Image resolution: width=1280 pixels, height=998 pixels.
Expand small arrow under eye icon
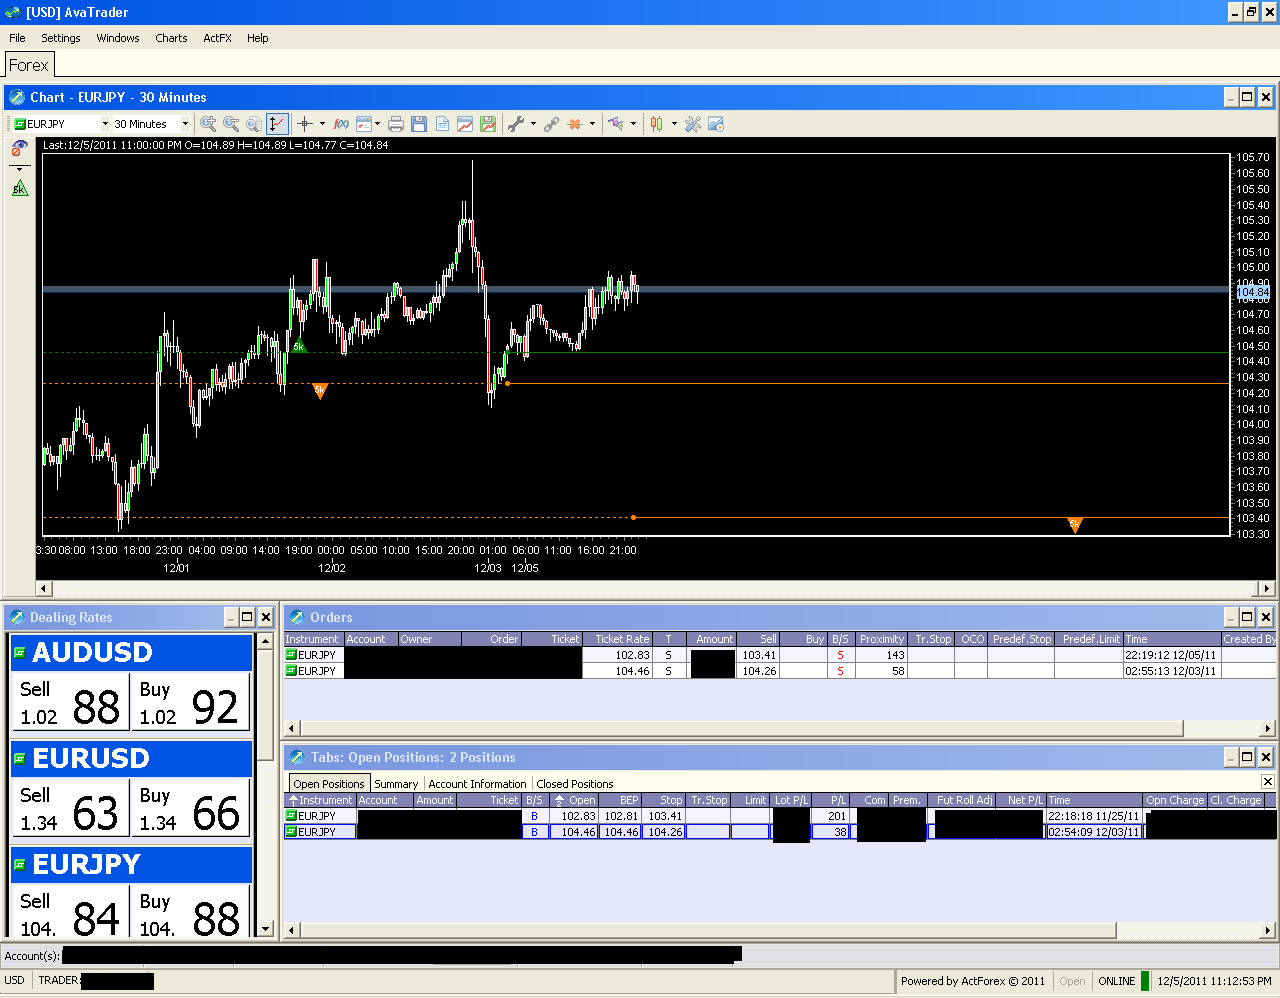19,169
